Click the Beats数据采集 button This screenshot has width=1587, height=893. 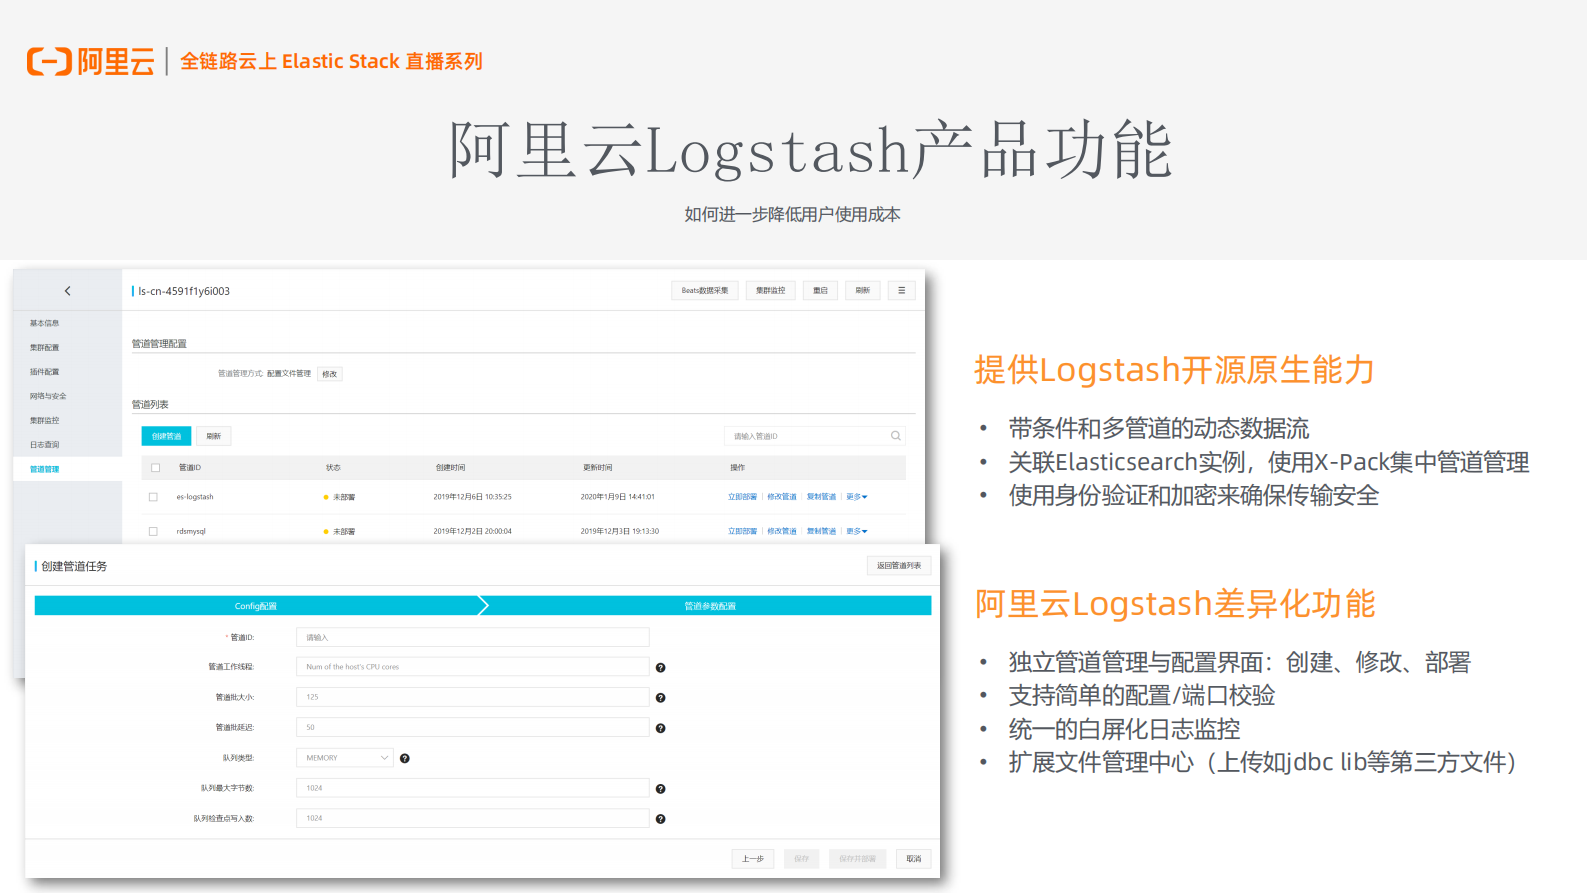click(705, 291)
